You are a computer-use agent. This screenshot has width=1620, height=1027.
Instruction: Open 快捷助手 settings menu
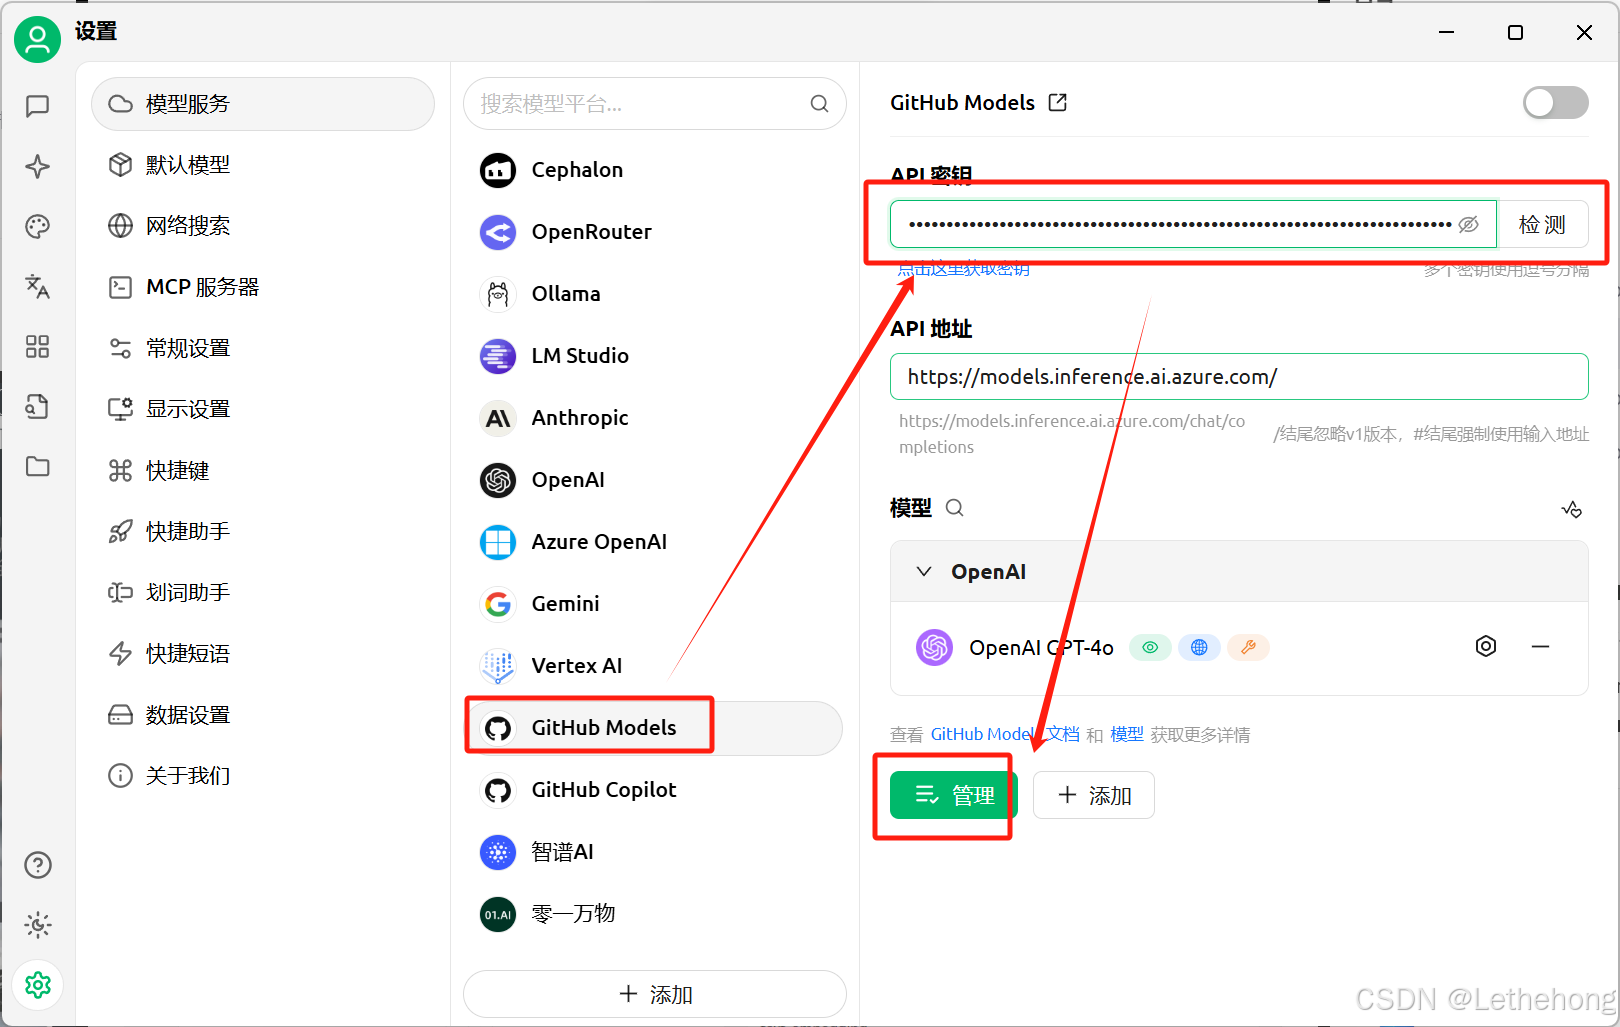(x=263, y=531)
